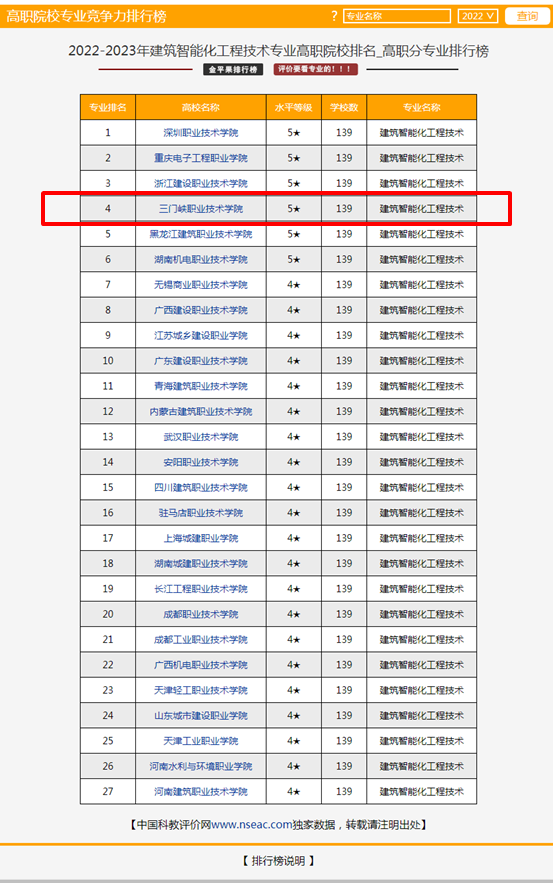Viewport: 553px width, 883px height.
Task: Click the question mark help icon
Action: [334, 16]
